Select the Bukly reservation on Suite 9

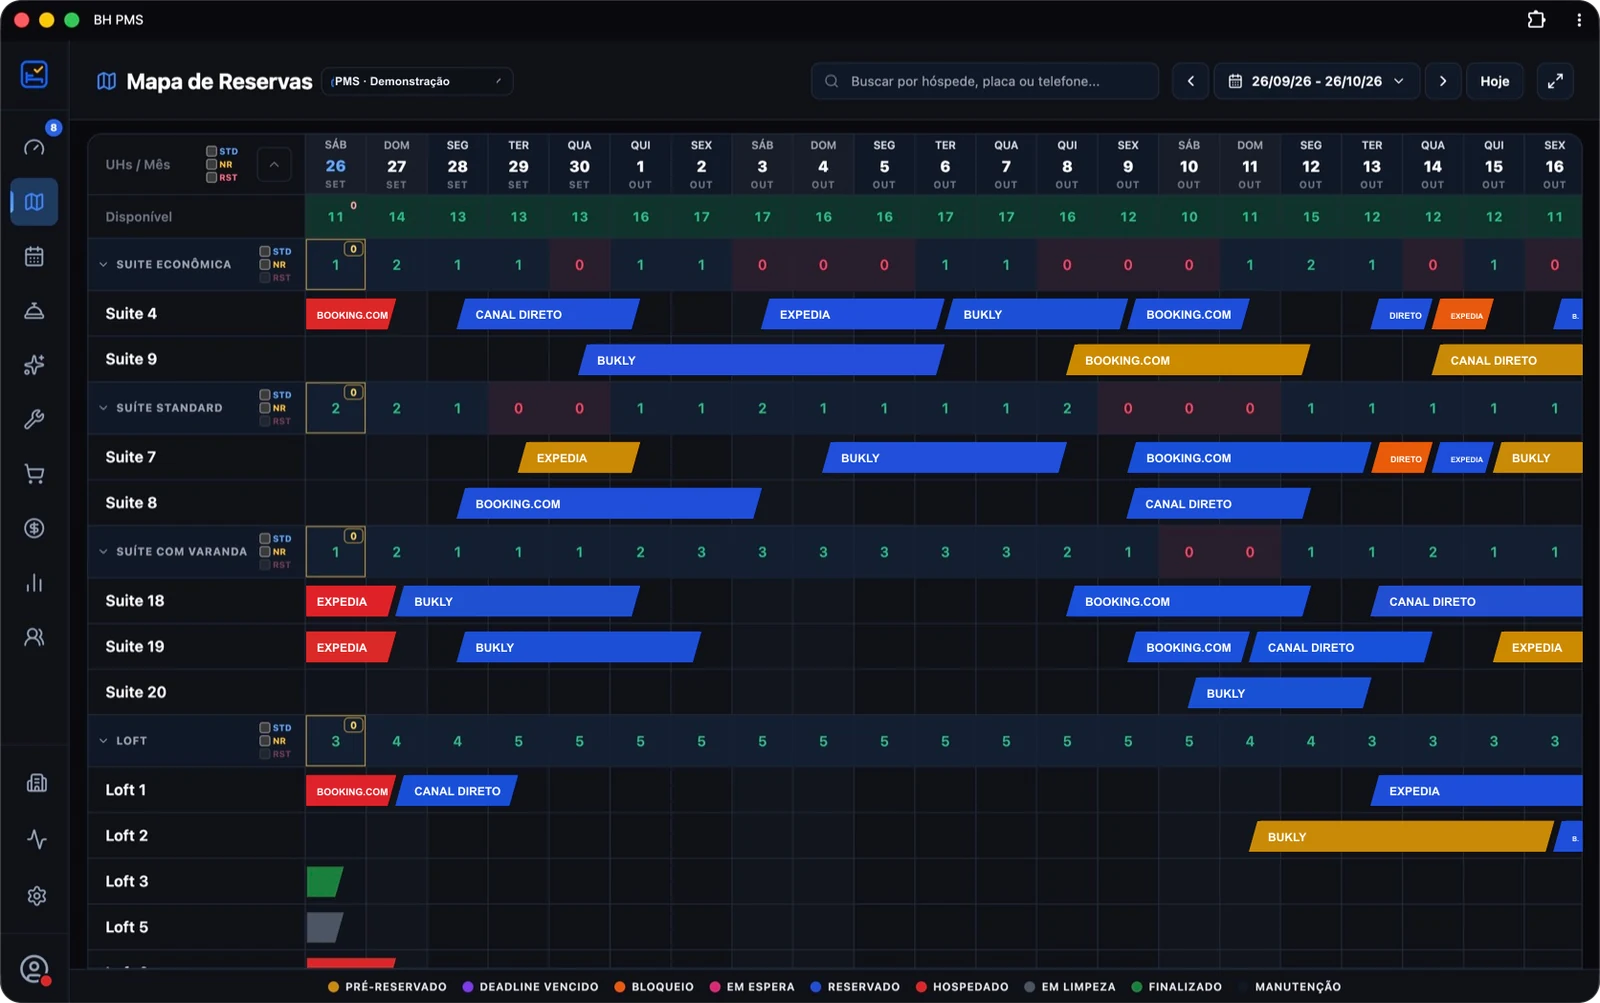[x=762, y=360]
